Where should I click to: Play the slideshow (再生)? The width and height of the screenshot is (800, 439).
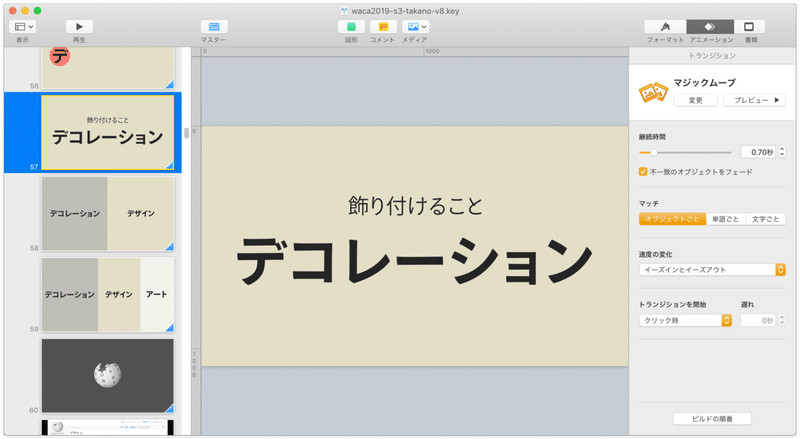coord(79,27)
